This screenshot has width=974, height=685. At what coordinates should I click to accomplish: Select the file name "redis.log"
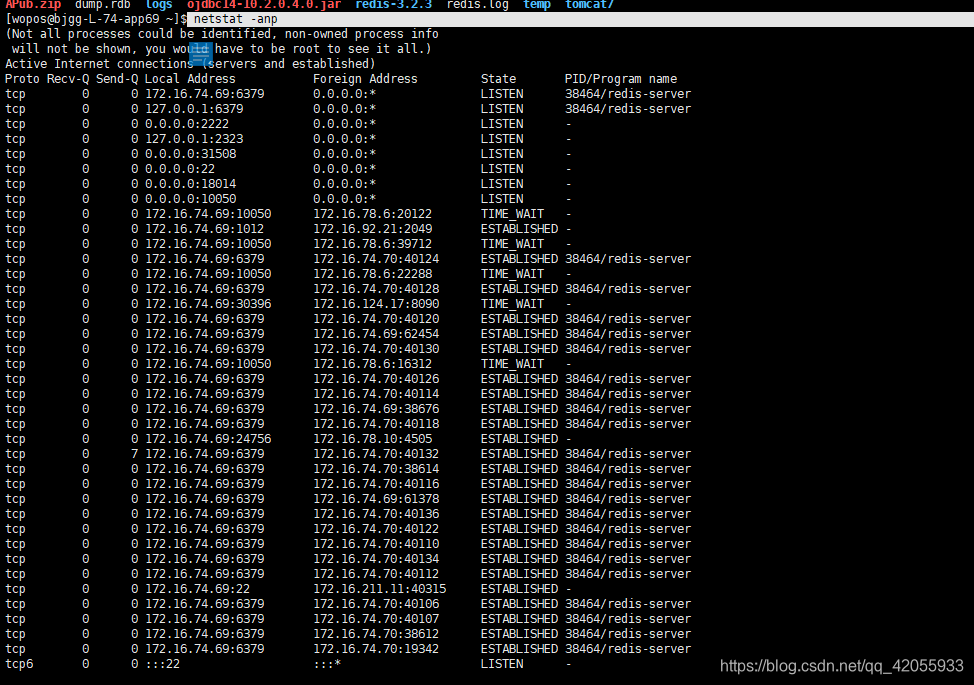pos(477,5)
